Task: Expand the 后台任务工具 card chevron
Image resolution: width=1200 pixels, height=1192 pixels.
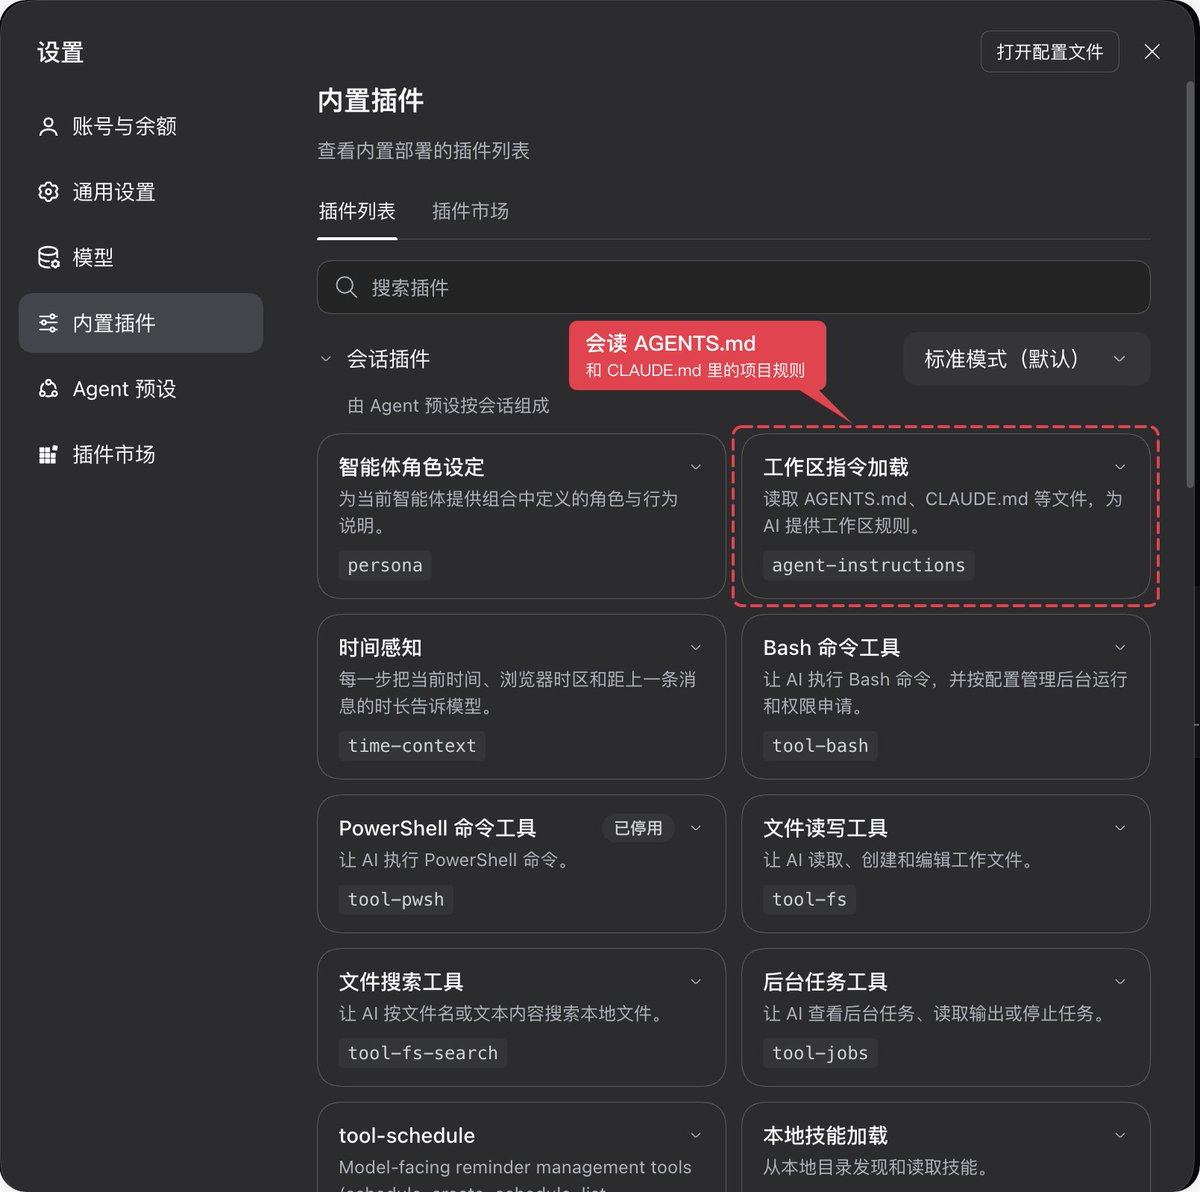Action: click(x=1120, y=982)
